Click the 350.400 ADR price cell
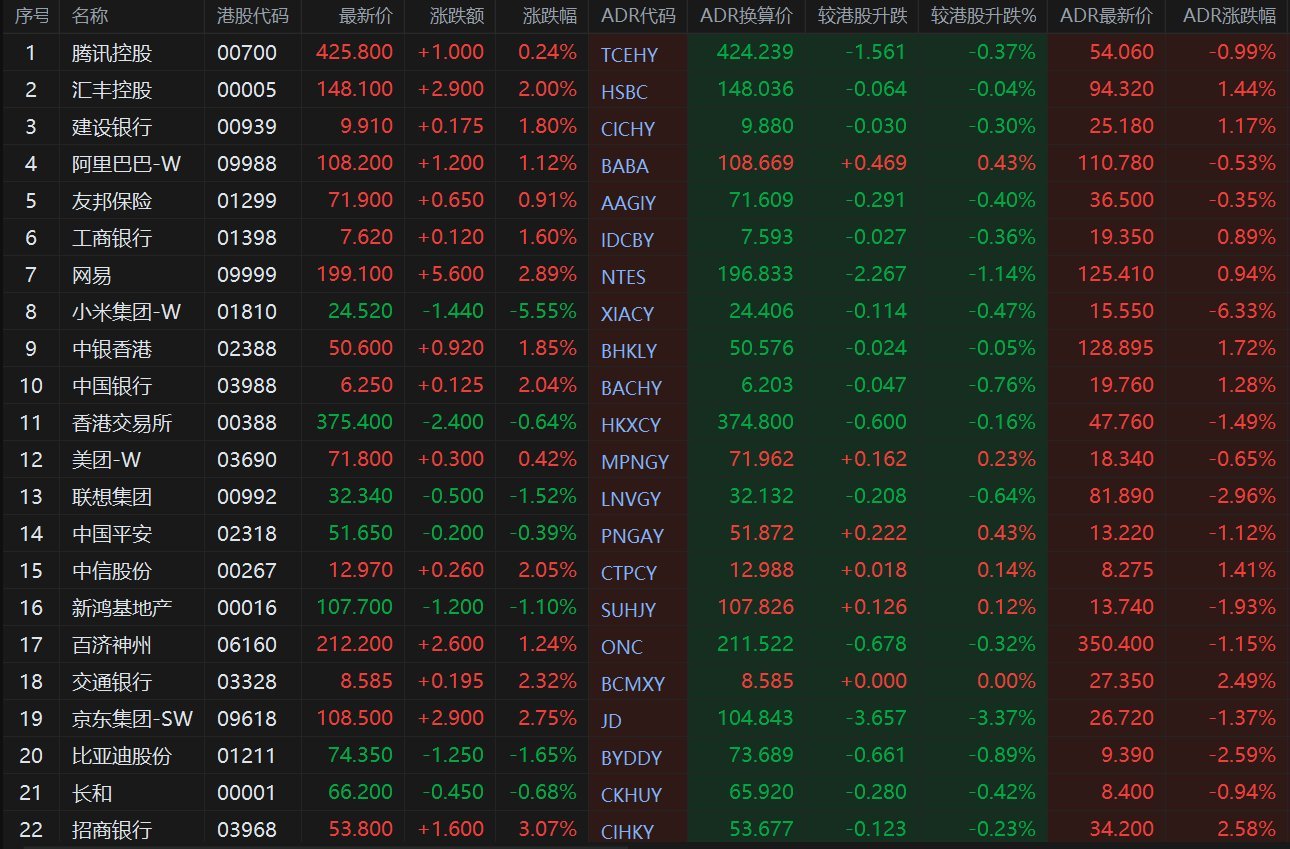This screenshot has height=849, width=1290. pos(1115,644)
